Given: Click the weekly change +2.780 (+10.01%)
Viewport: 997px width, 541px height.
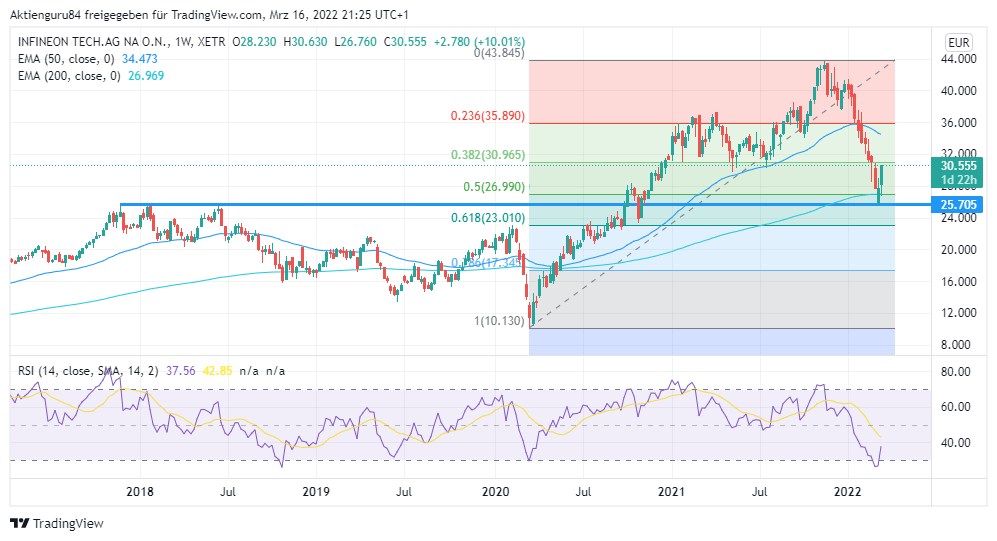Looking at the screenshot, I should coord(479,42).
